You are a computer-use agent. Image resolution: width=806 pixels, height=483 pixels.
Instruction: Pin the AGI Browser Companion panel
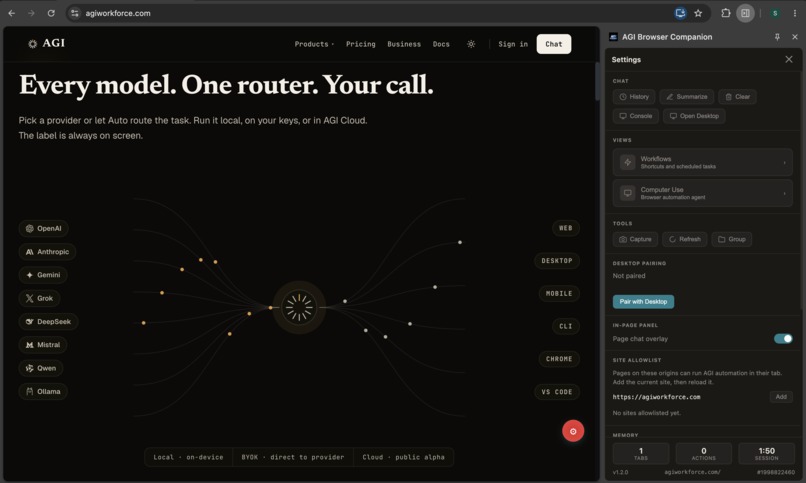point(777,37)
